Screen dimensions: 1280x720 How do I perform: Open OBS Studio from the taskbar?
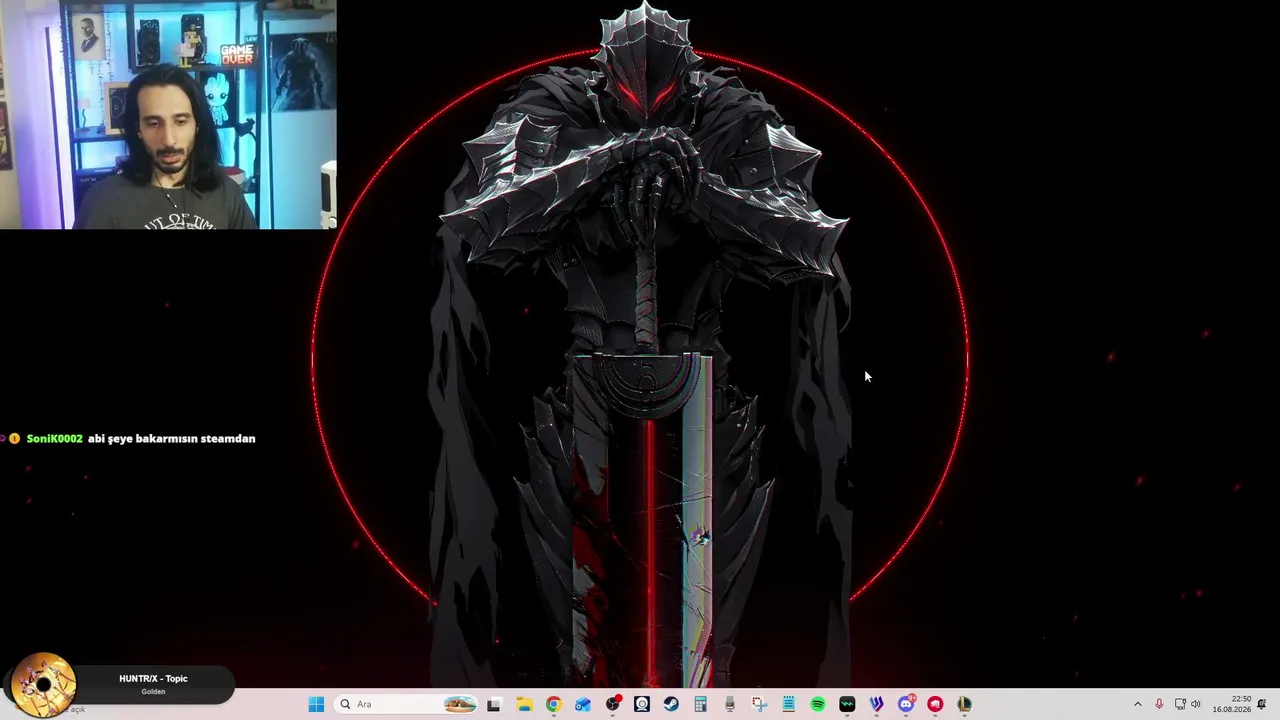(x=613, y=704)
